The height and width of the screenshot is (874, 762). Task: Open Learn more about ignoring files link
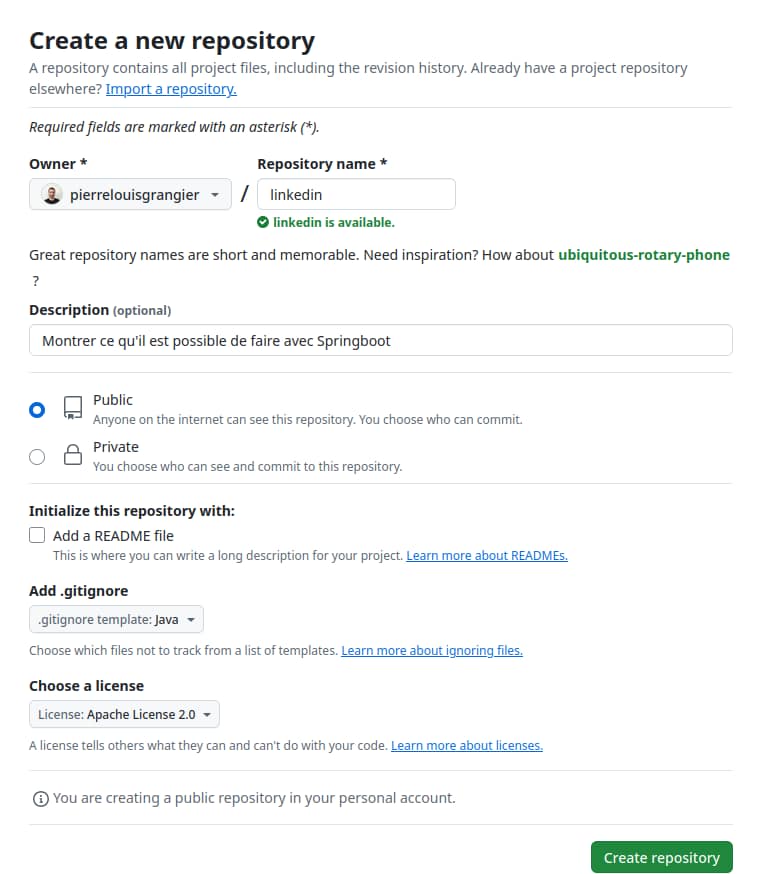coord(431,650)
